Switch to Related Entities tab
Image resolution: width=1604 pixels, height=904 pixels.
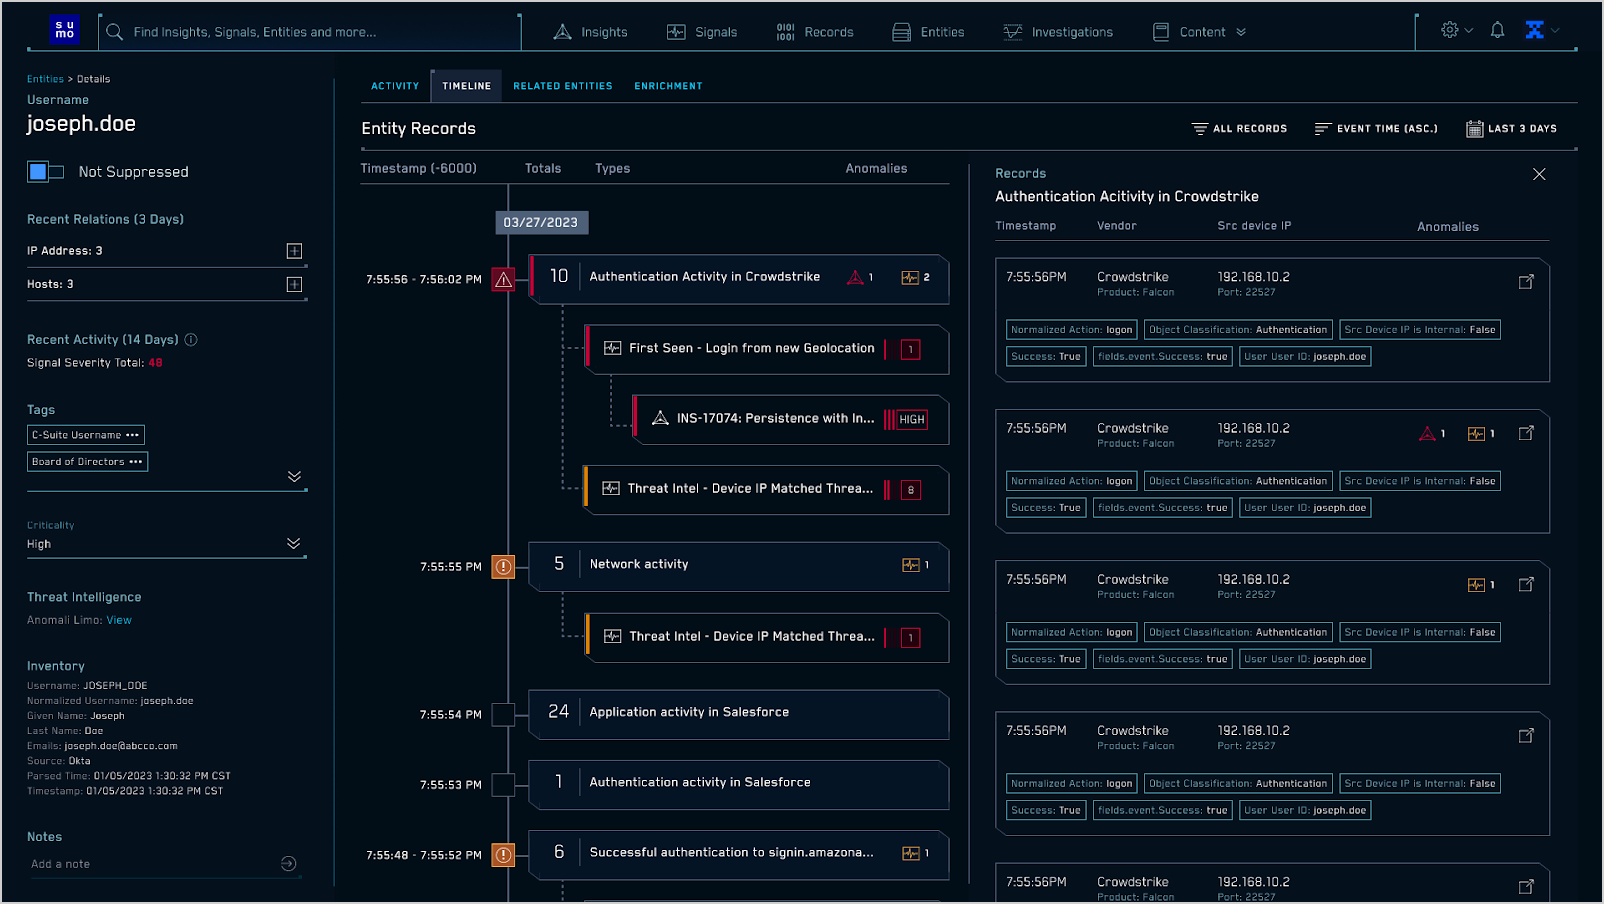click(x=562, y=86)
